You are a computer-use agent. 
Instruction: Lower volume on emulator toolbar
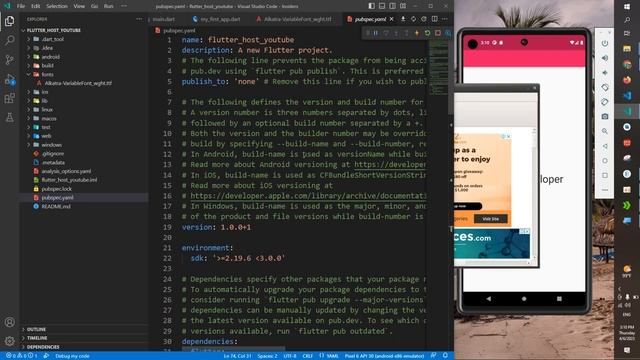pos(604,73)
